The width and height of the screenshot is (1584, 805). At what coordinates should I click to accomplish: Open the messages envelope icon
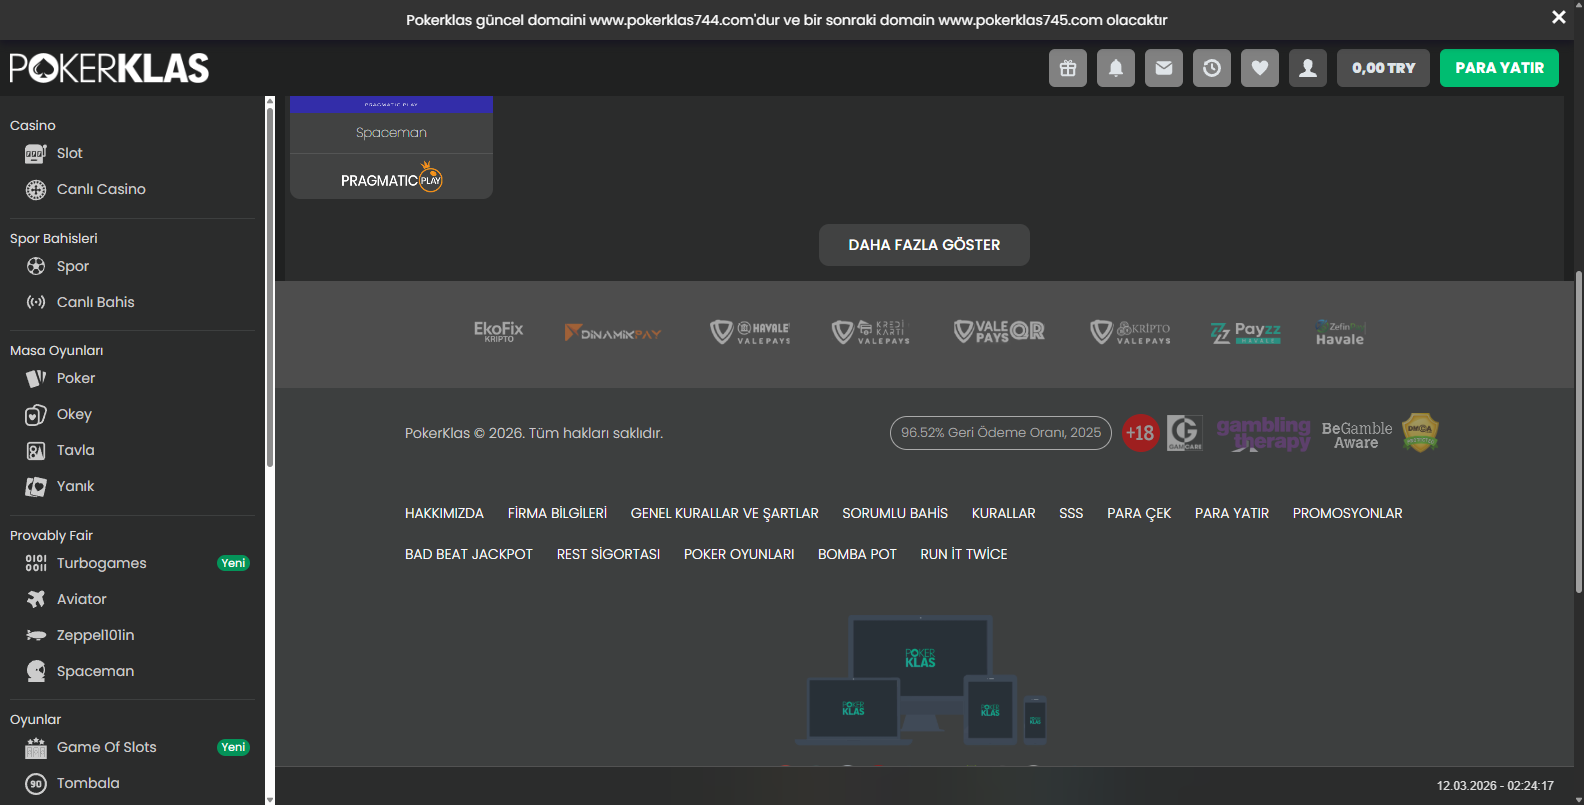tap(1163, 68)
